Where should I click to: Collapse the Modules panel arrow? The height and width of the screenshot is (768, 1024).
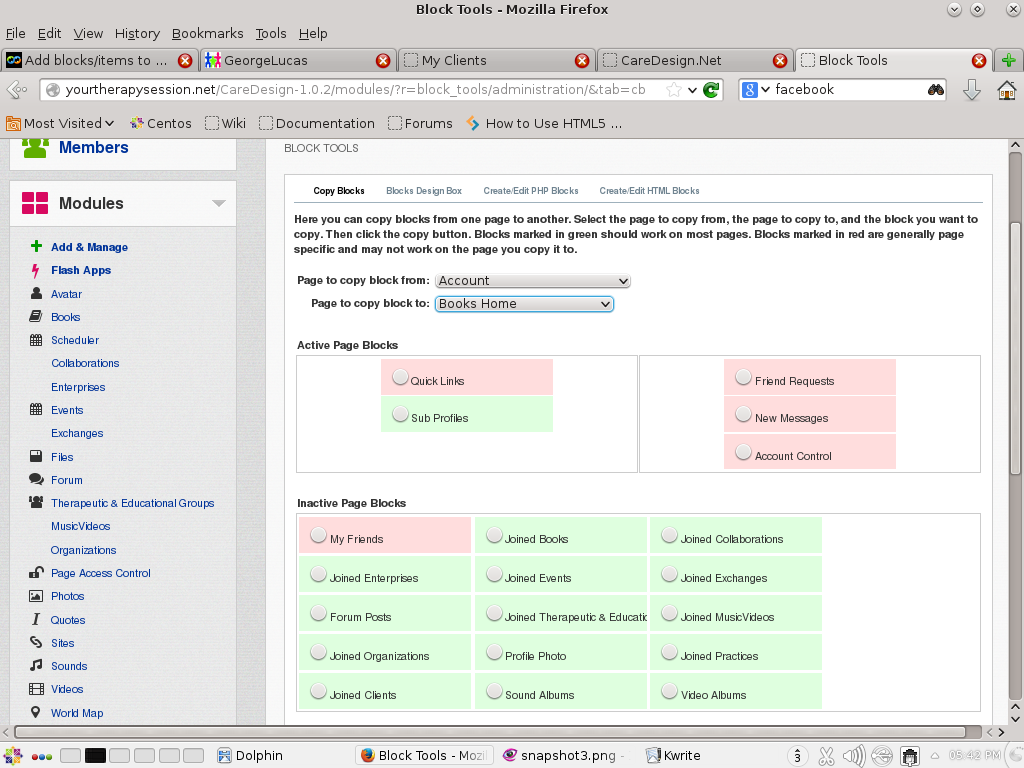click(x=218, y=204)
